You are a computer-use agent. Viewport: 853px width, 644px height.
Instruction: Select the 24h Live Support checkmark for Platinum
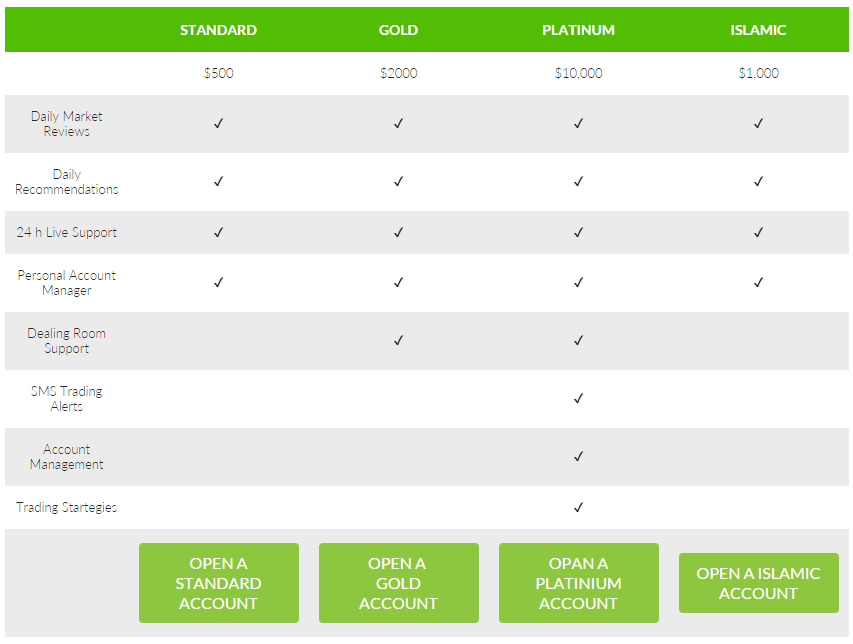click(578, 231)
